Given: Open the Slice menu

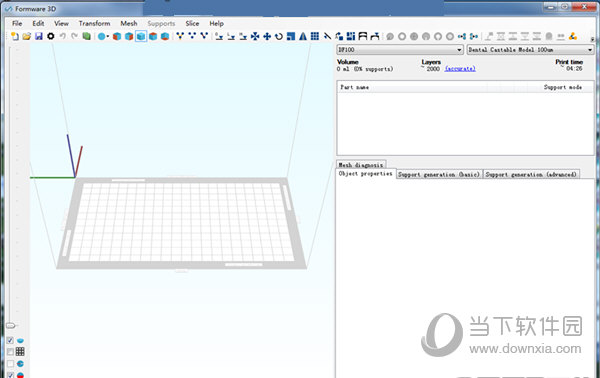Looking at the screenshot, I should (192, 23).
